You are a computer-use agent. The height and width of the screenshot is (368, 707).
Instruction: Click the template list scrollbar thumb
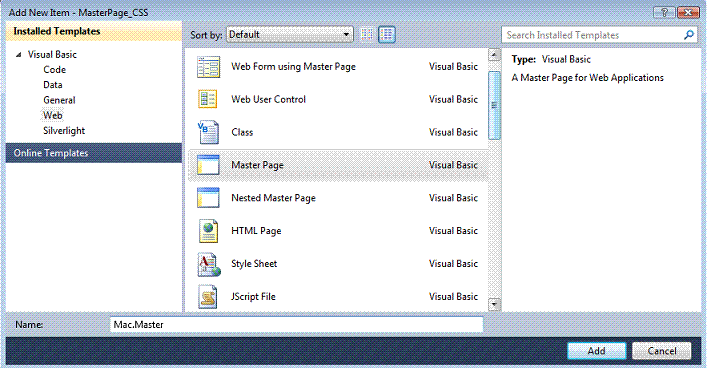coord(494,105)
